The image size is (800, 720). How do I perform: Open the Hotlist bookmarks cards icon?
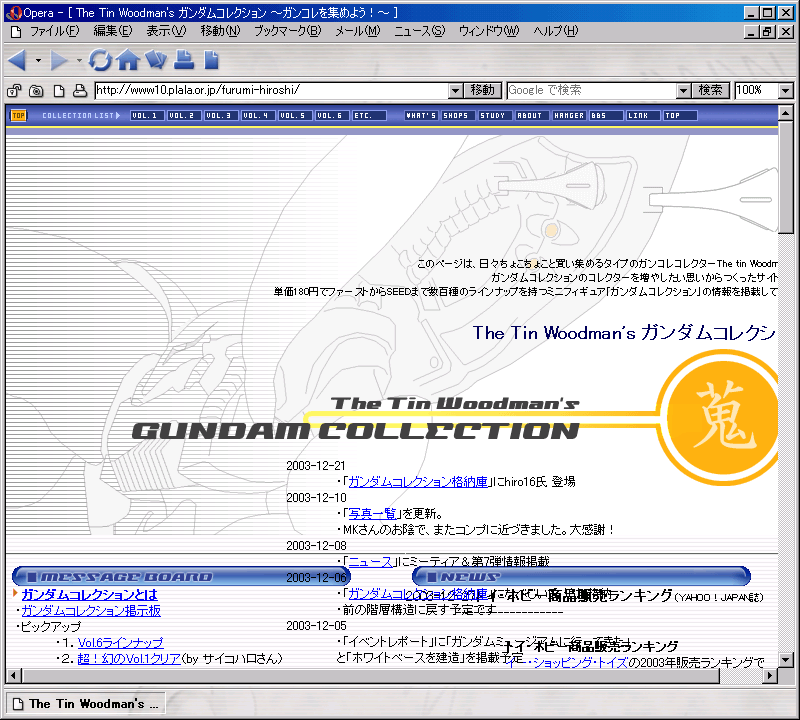(x=156, y=60)
